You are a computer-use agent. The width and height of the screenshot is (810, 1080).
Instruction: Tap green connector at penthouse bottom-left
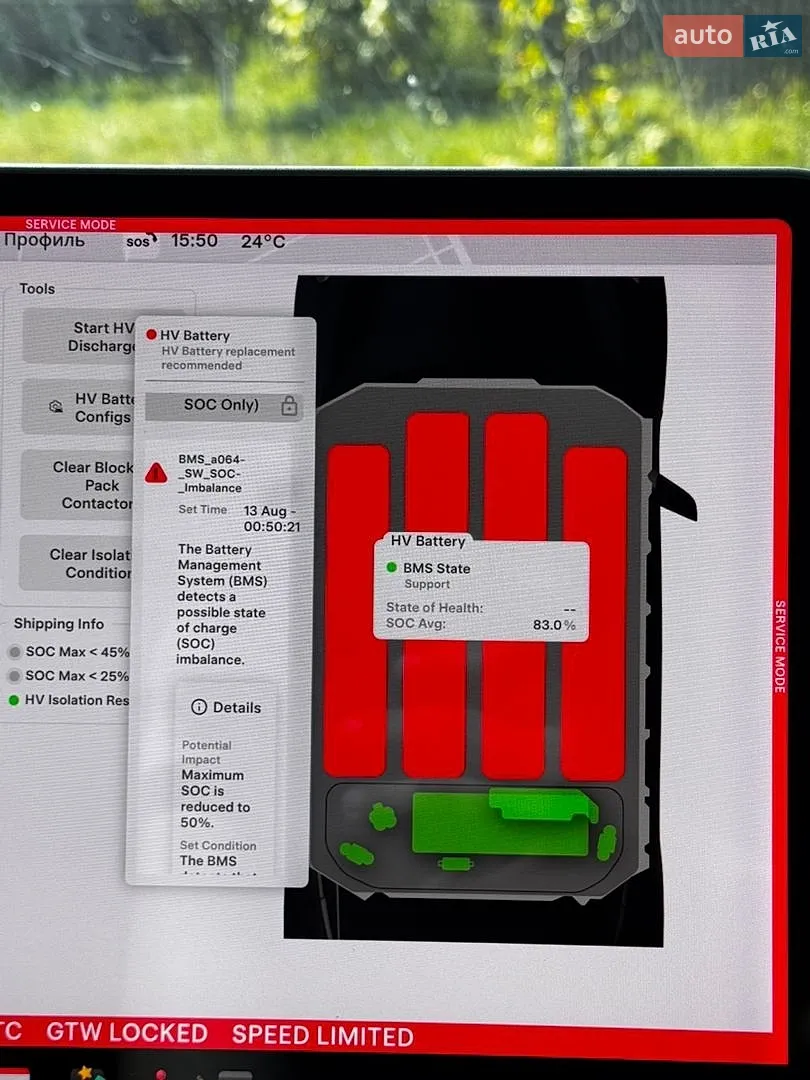pyautogui.click(x=357, y=854)
